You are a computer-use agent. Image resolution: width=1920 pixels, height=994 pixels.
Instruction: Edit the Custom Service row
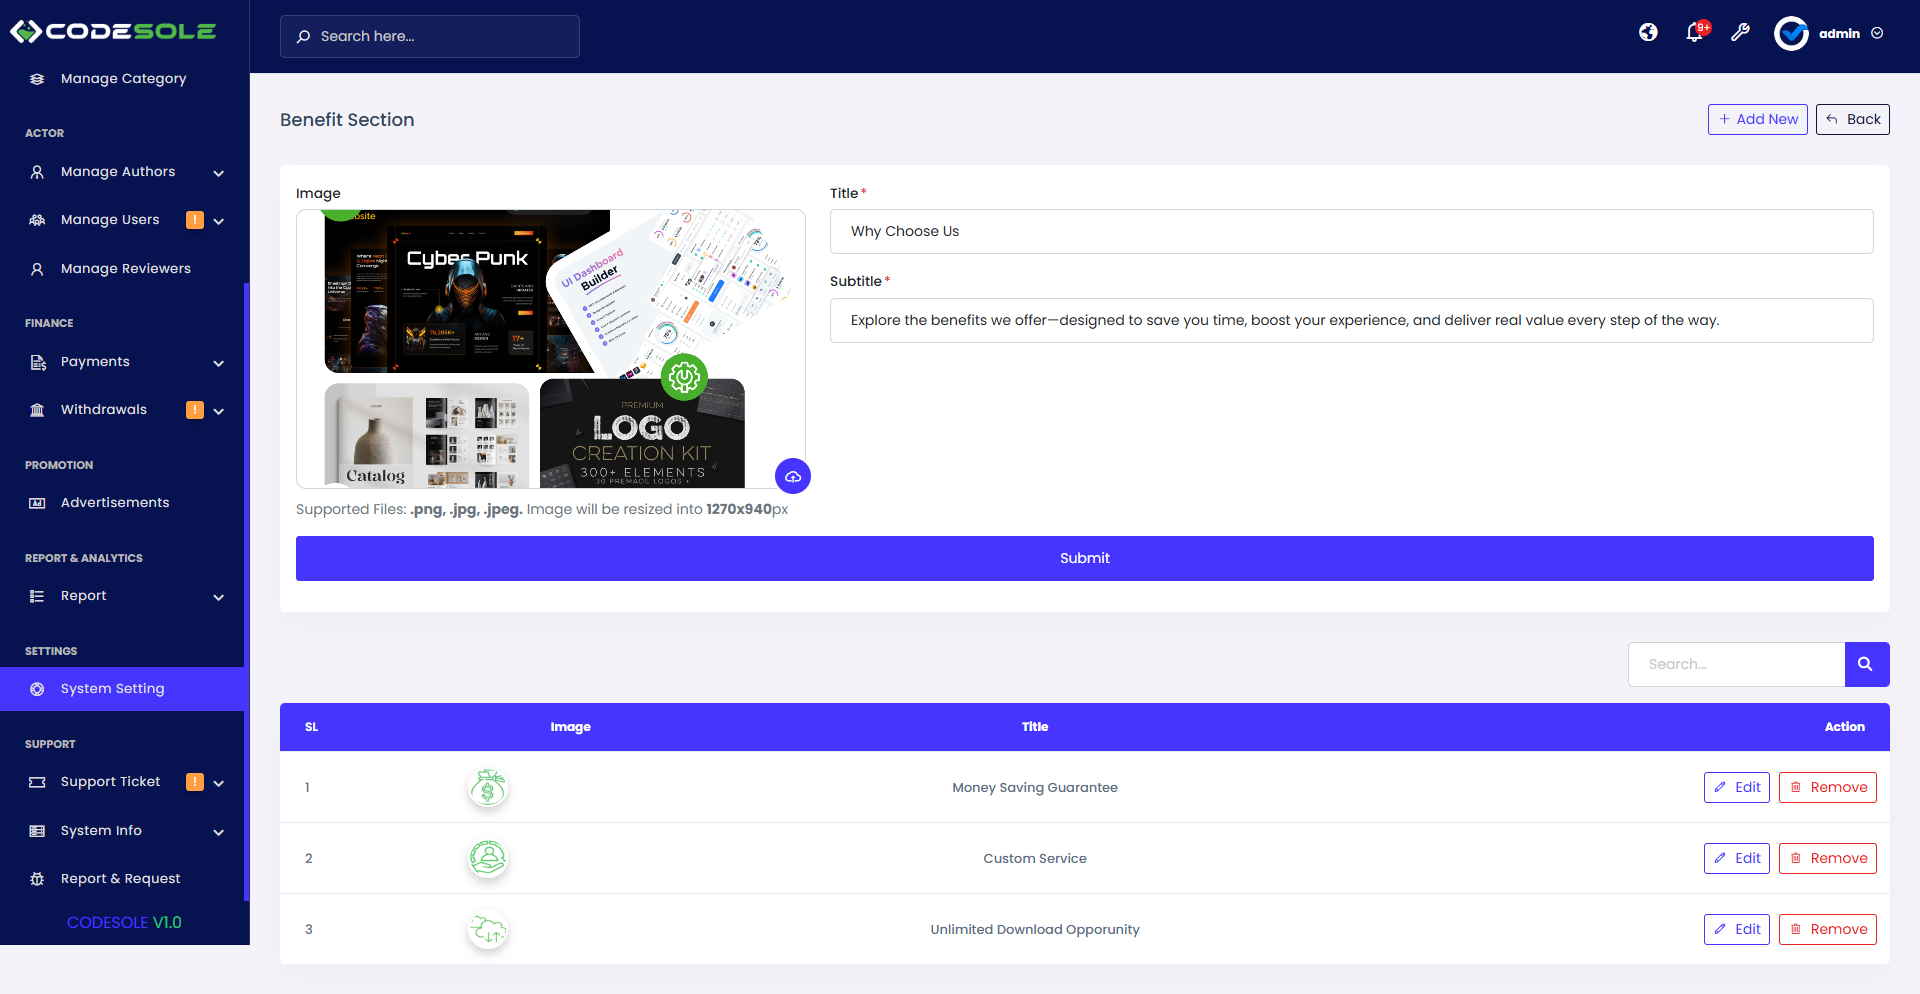[1737, 858]
